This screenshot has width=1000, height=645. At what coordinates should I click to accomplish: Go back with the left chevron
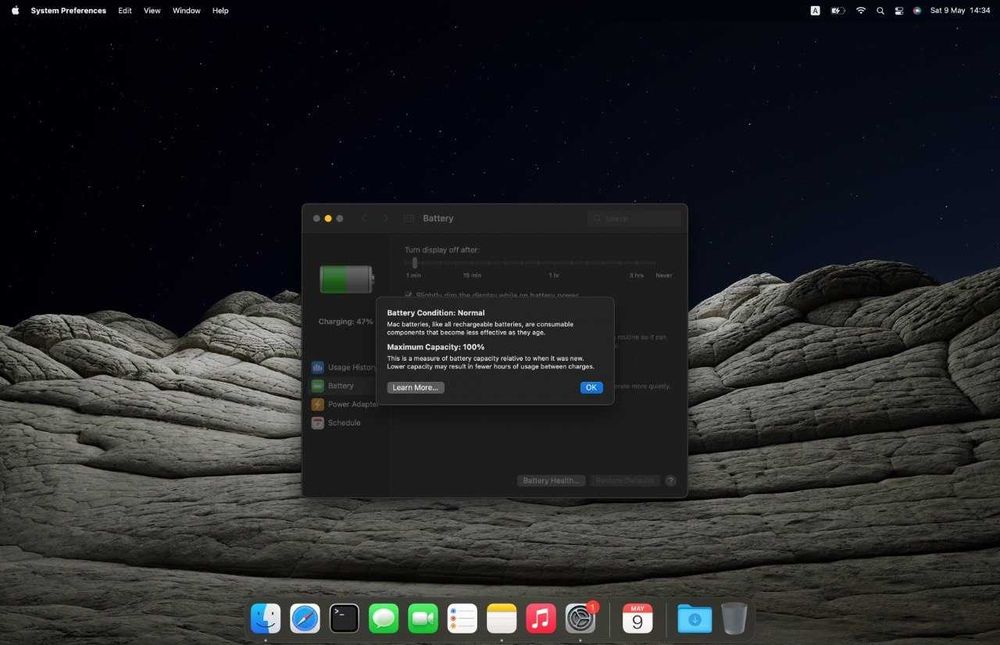coord(364,218)
